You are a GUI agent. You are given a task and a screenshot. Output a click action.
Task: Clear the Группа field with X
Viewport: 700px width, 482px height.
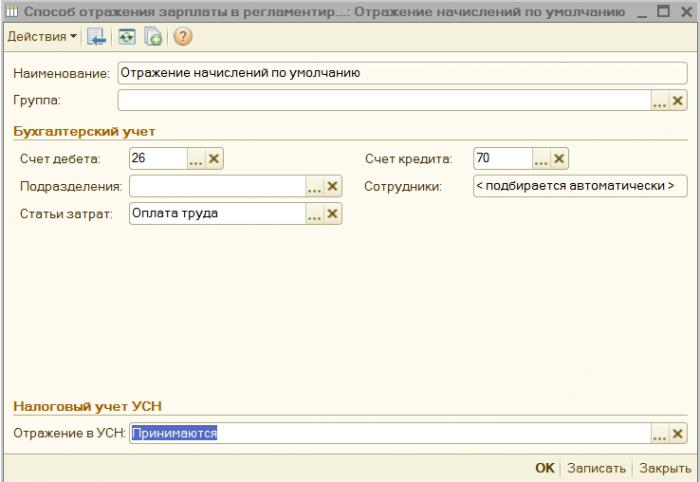click(x=677, y=101)
